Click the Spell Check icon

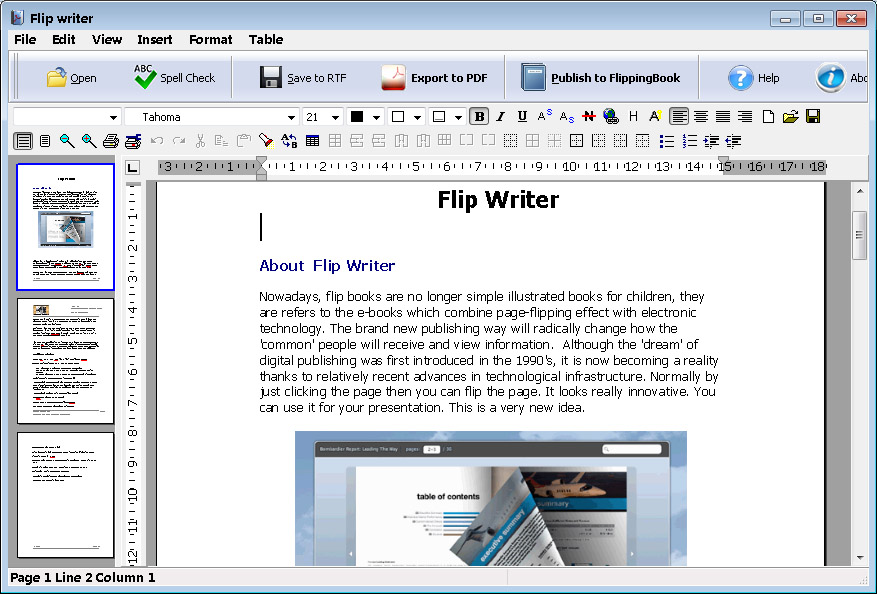(145, 77)
